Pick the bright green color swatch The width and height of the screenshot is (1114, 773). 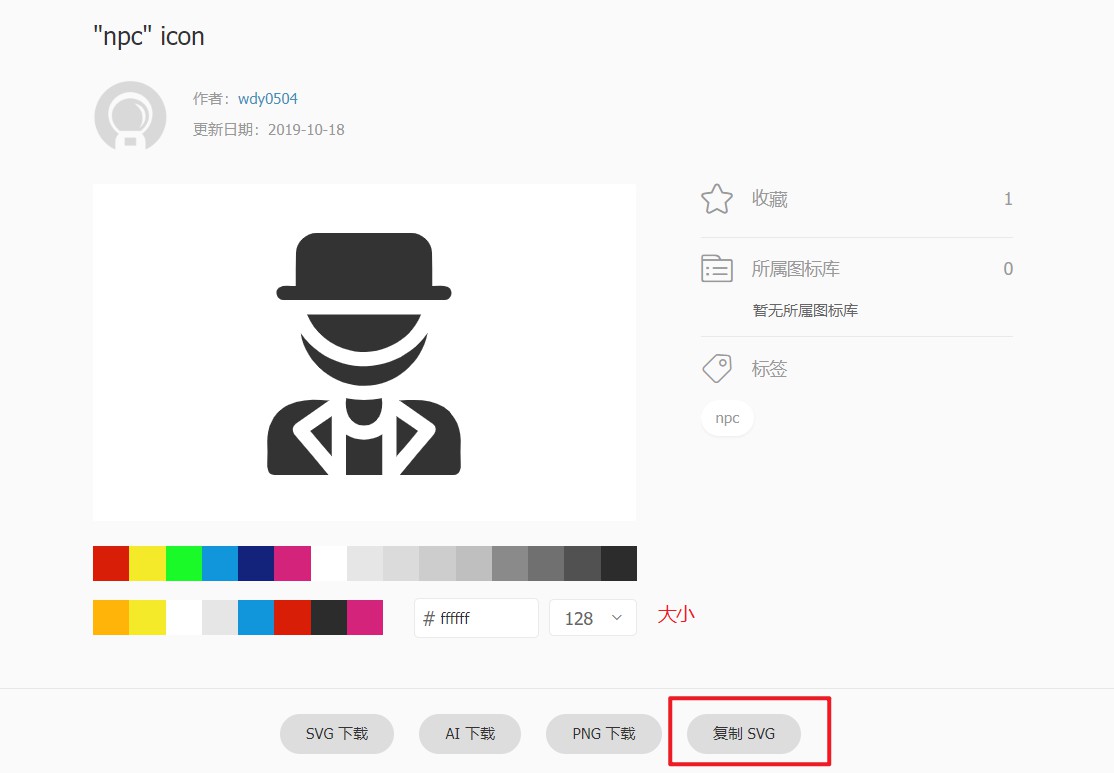click(x=184, y=563)
